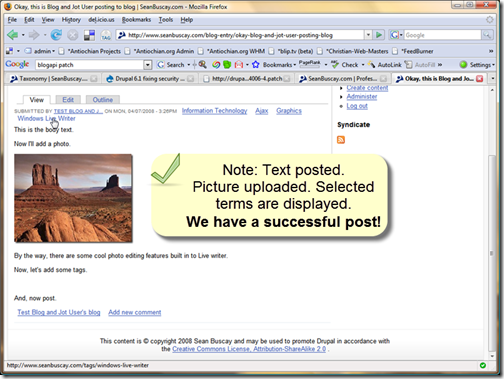Click the spell Check button
504x379 pixels.
pos(345,65)
